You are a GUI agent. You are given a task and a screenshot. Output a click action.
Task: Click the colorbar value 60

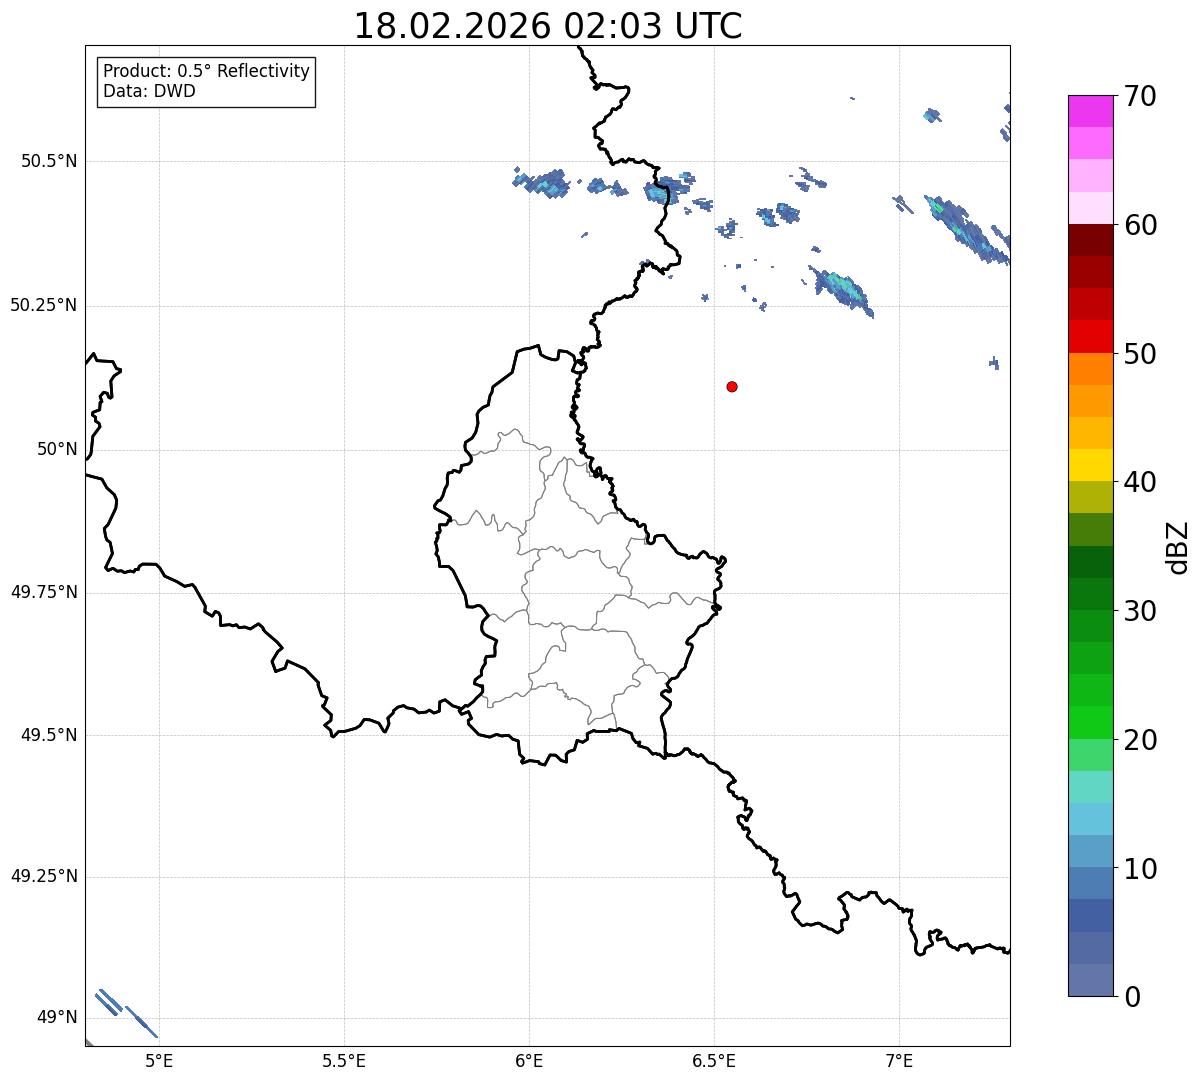pyautogui.click(x=1140, y=225)
